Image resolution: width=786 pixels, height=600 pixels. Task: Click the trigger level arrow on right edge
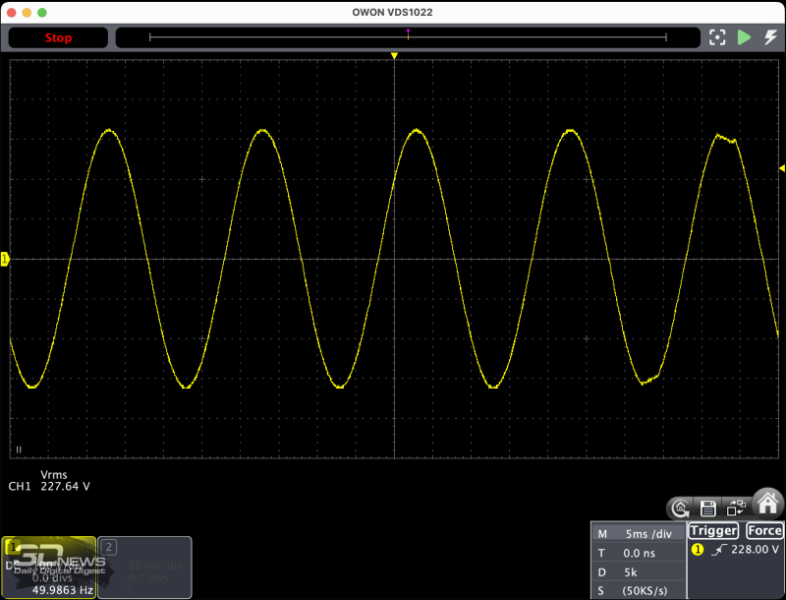(781, 167)
